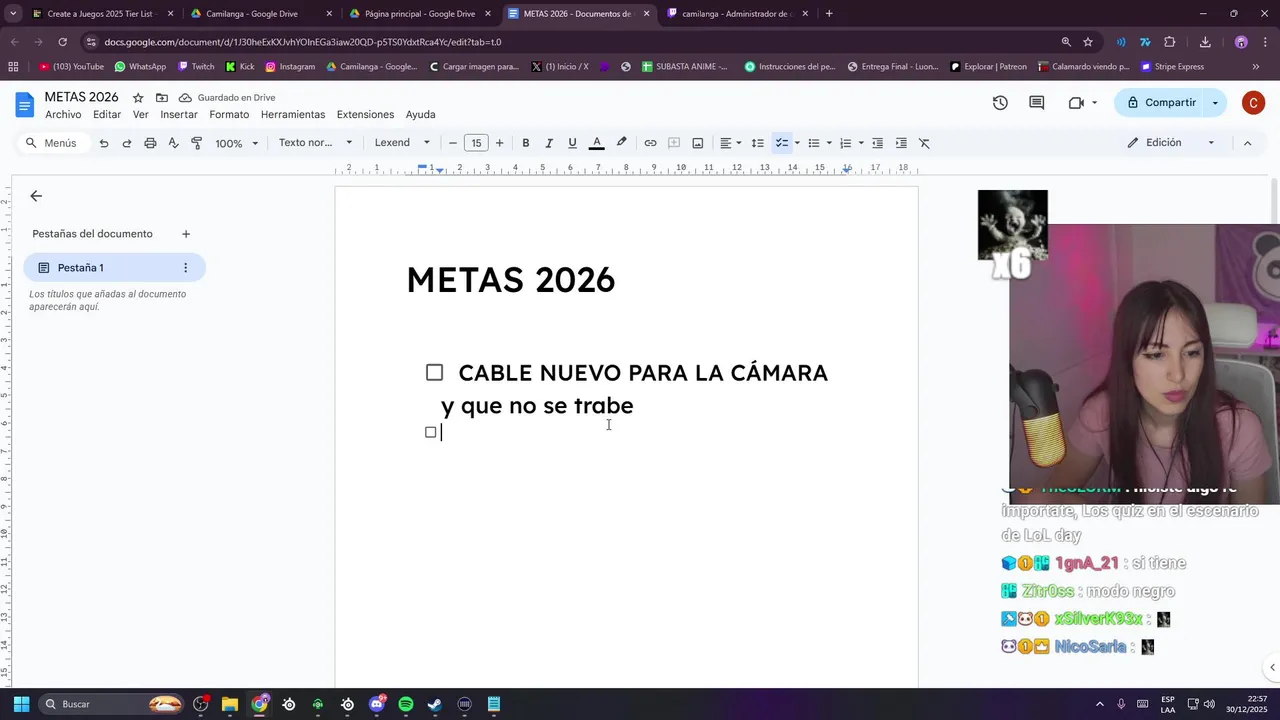
Task: Click the METAS 2026 heading text
Action: 510,280
